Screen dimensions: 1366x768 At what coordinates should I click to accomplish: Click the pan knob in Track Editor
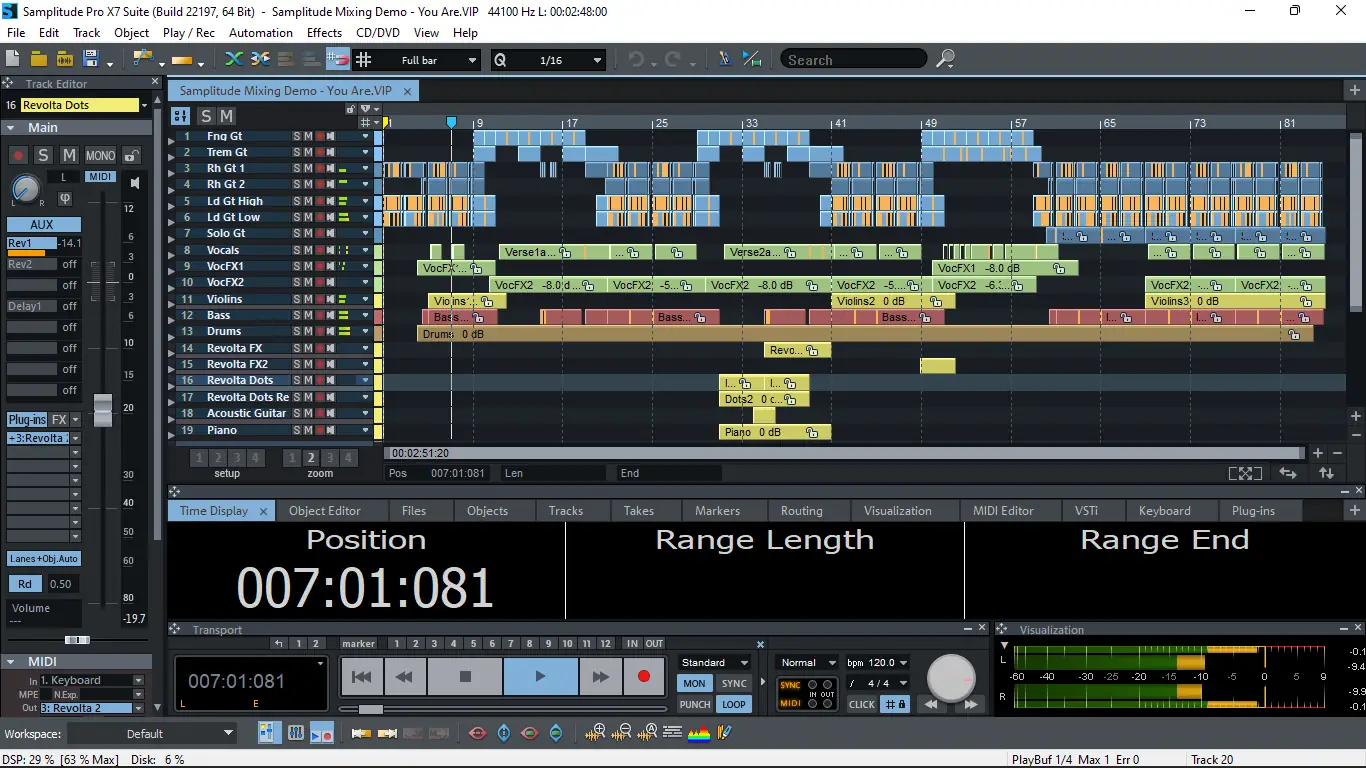pos(25,188)
